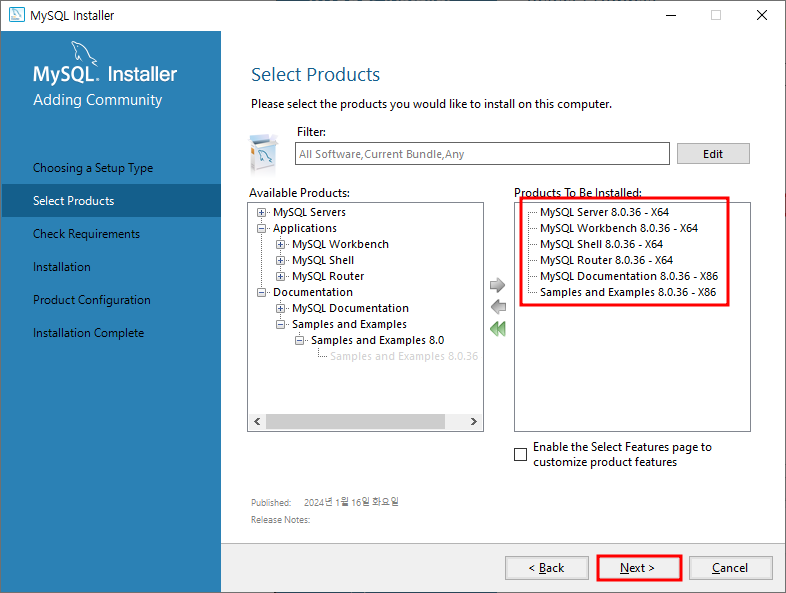The height and width of the screenshot is (593, 786).
Task: Expand the MySQL Router node
Action: pyautogui.click(x=280, y=277)
